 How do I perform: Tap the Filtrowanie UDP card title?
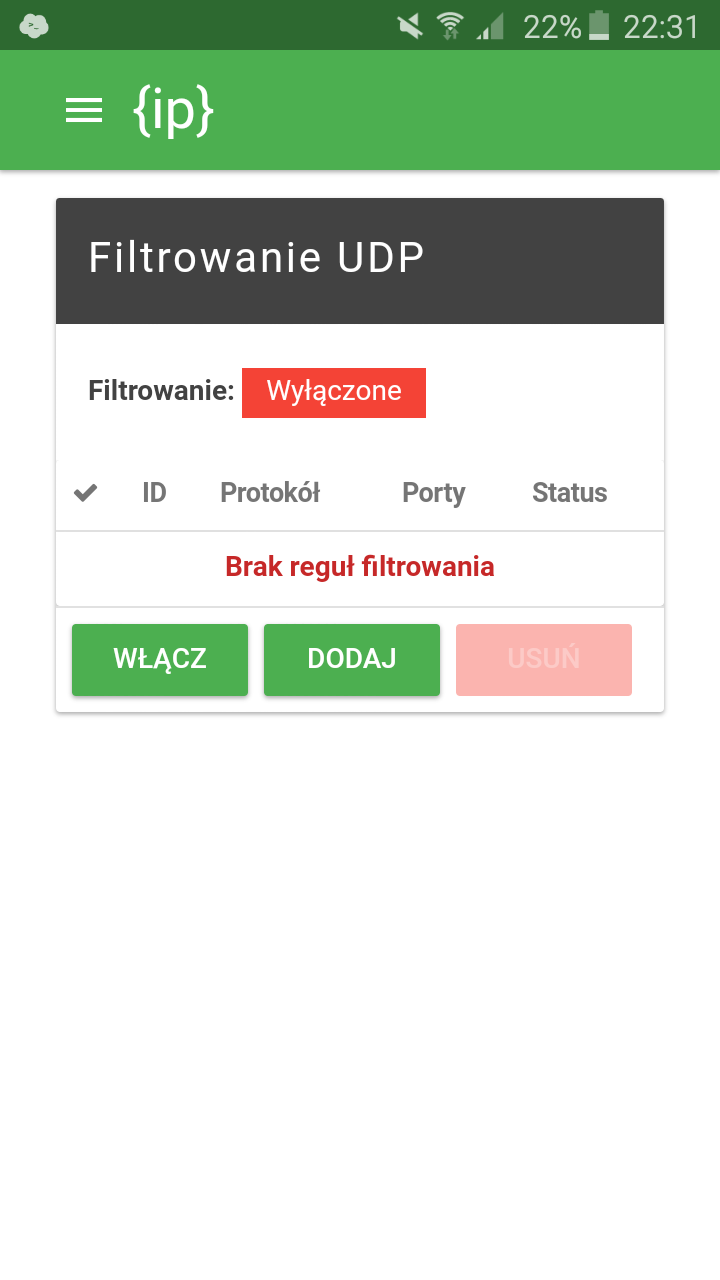point(257,258)
